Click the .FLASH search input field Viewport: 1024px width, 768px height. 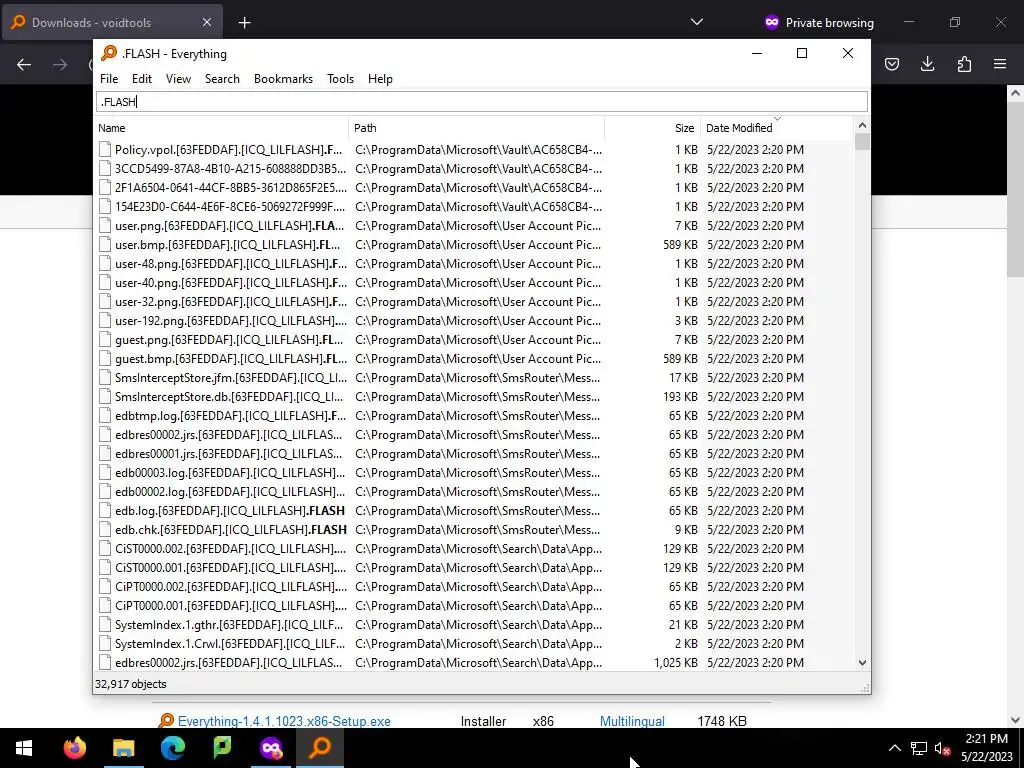[482, 102]
